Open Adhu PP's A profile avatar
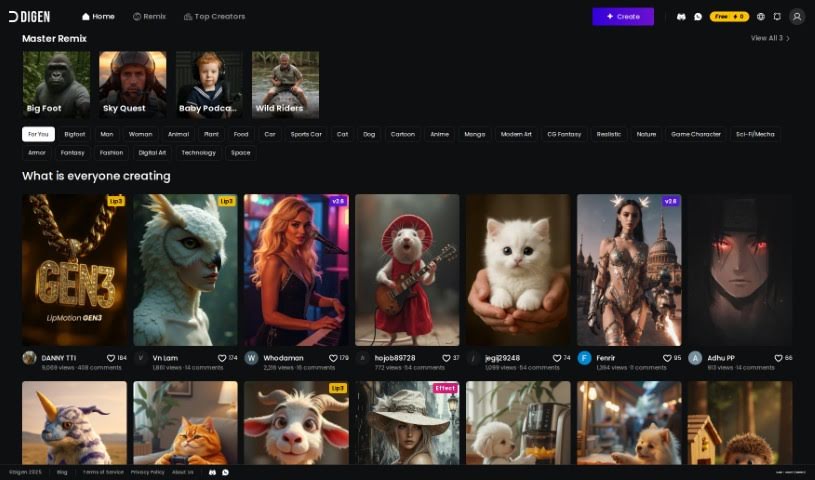 point(695,358)
